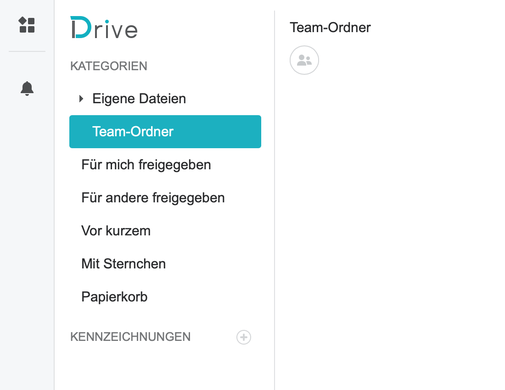This screenshot has width=505, height=390.
Task: Show Mit Sternchen files
Action: [x=123, y=264]
